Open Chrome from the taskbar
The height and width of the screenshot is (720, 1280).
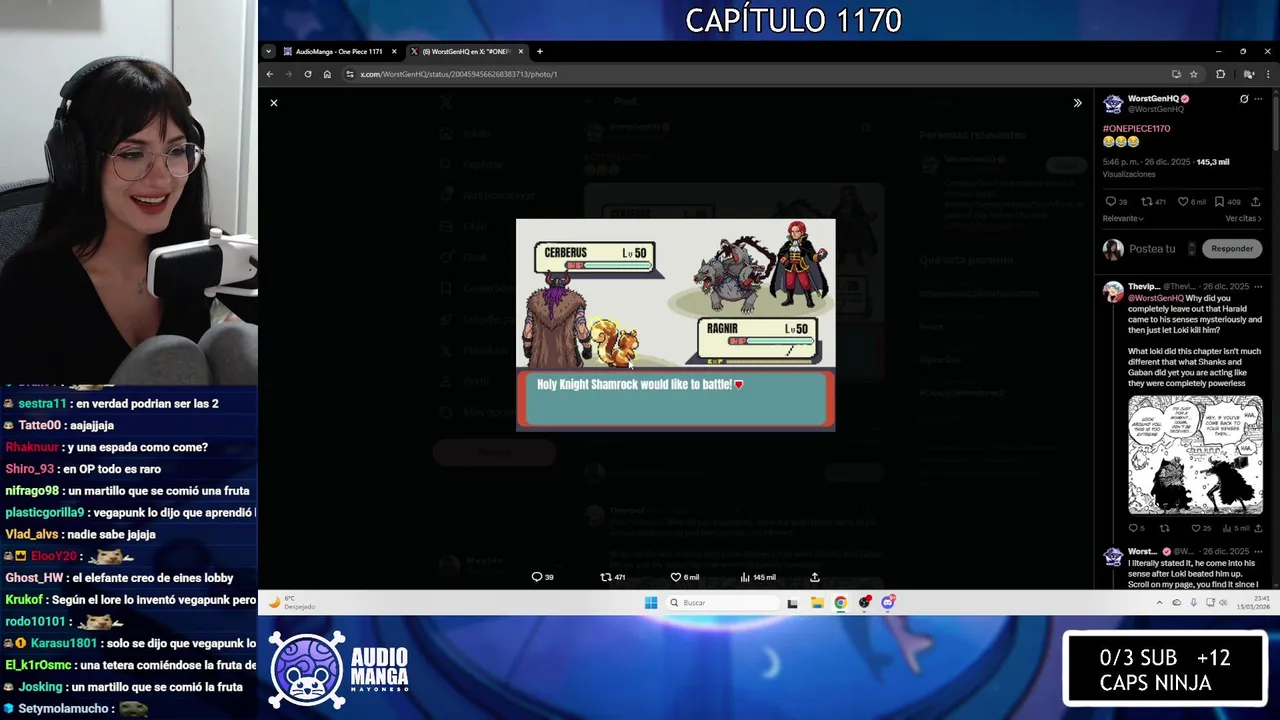[x=840, y=602]
